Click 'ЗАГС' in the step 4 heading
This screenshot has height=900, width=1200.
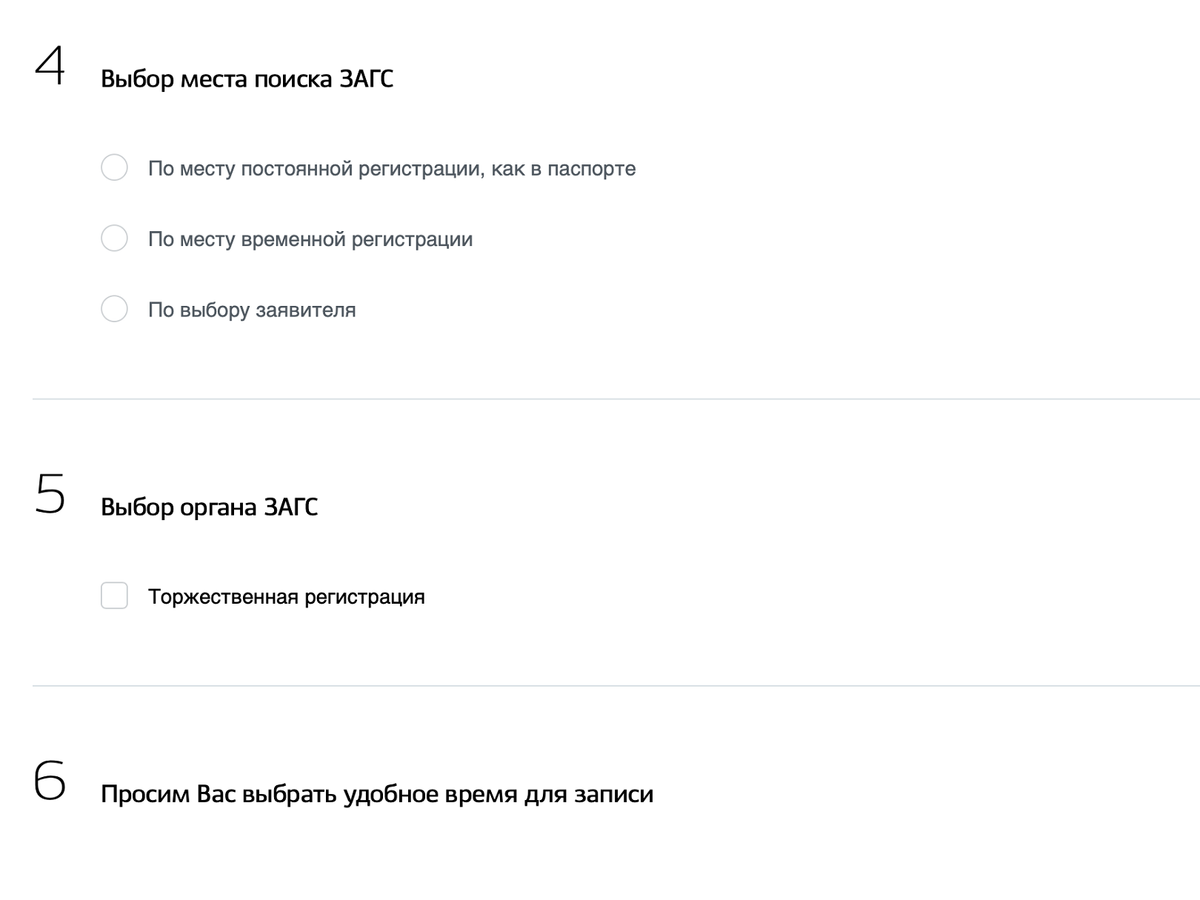366,79
